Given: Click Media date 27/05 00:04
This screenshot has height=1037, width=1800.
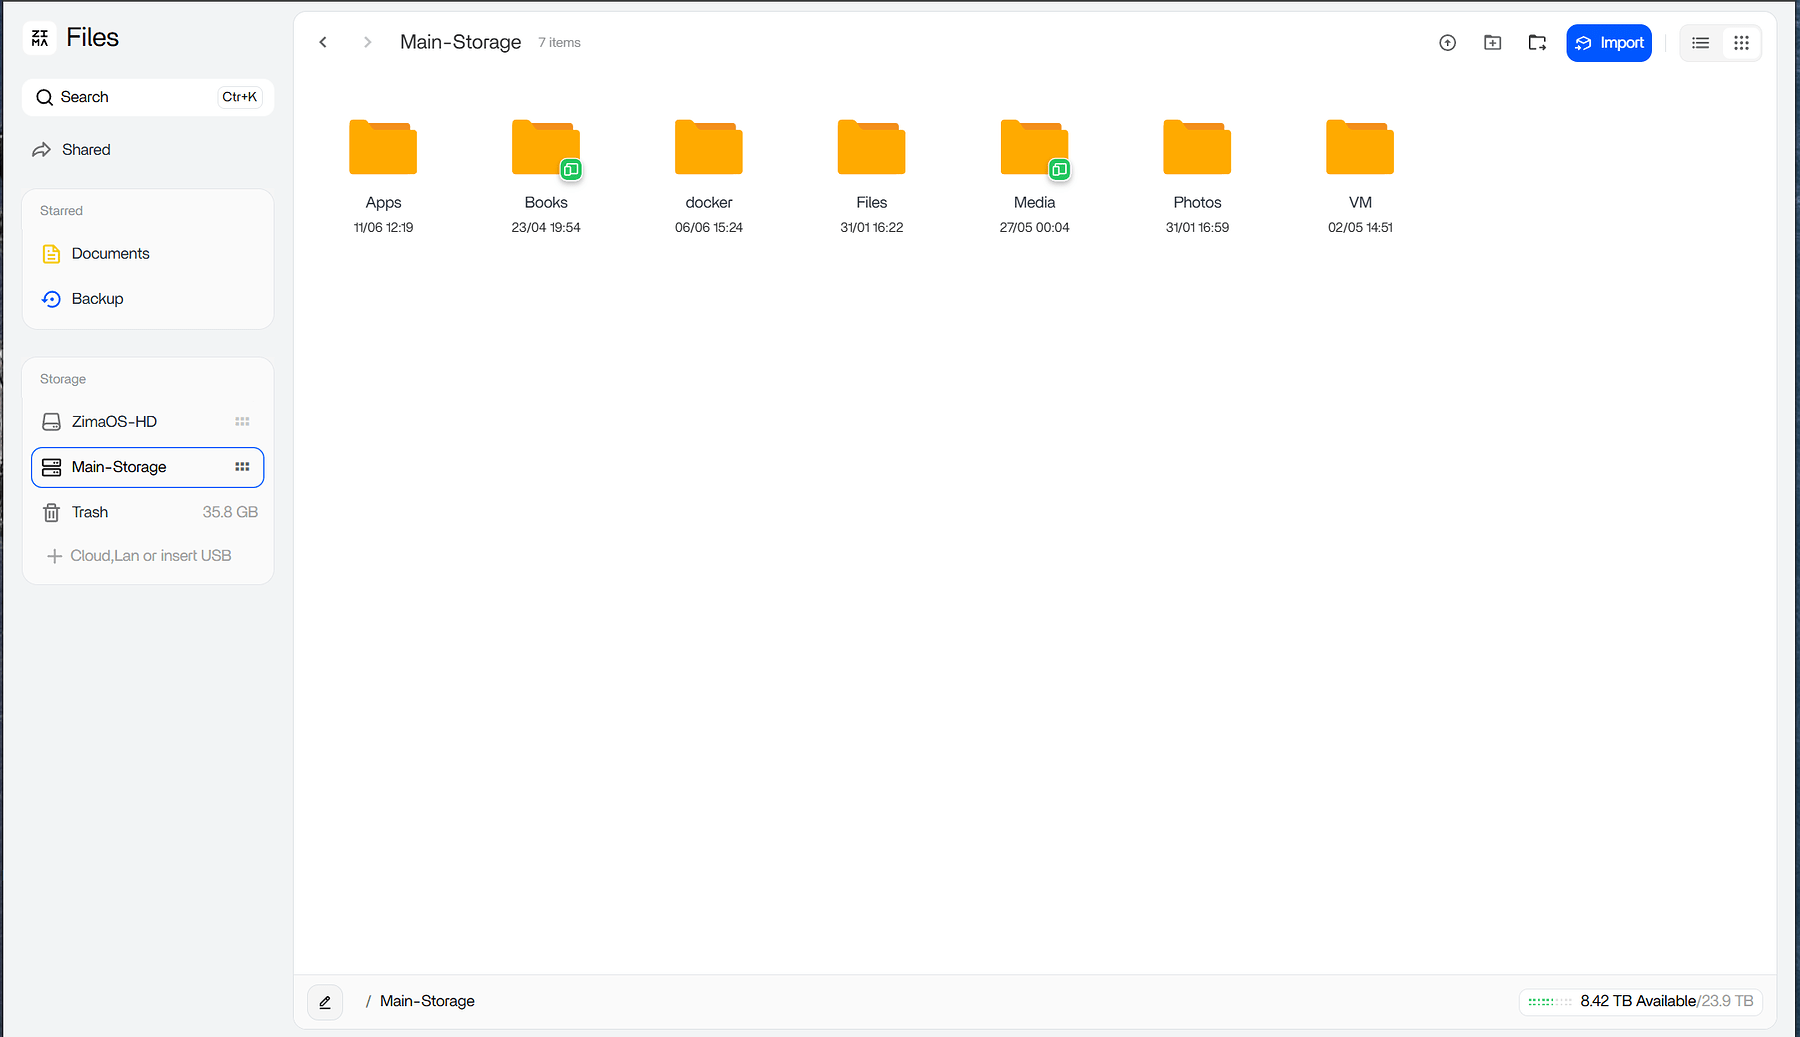Looking at the screenshot, I should click(1034, 228).
